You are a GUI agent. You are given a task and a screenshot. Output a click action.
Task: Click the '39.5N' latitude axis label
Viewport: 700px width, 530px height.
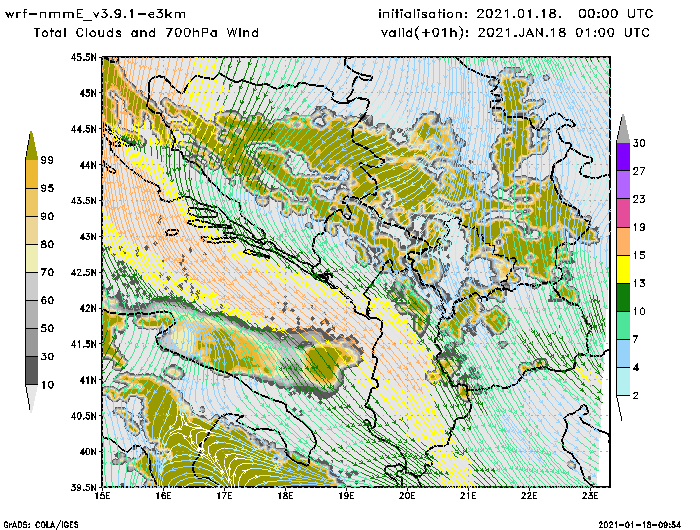(83, 487)
